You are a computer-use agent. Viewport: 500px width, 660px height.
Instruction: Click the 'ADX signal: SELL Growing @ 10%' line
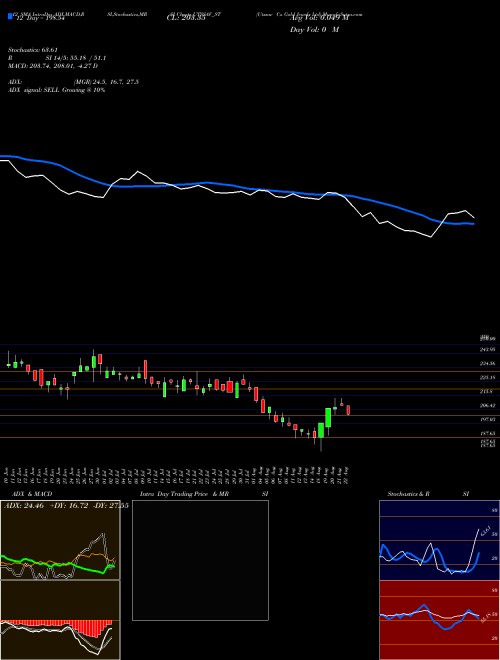tap(56, 90)
